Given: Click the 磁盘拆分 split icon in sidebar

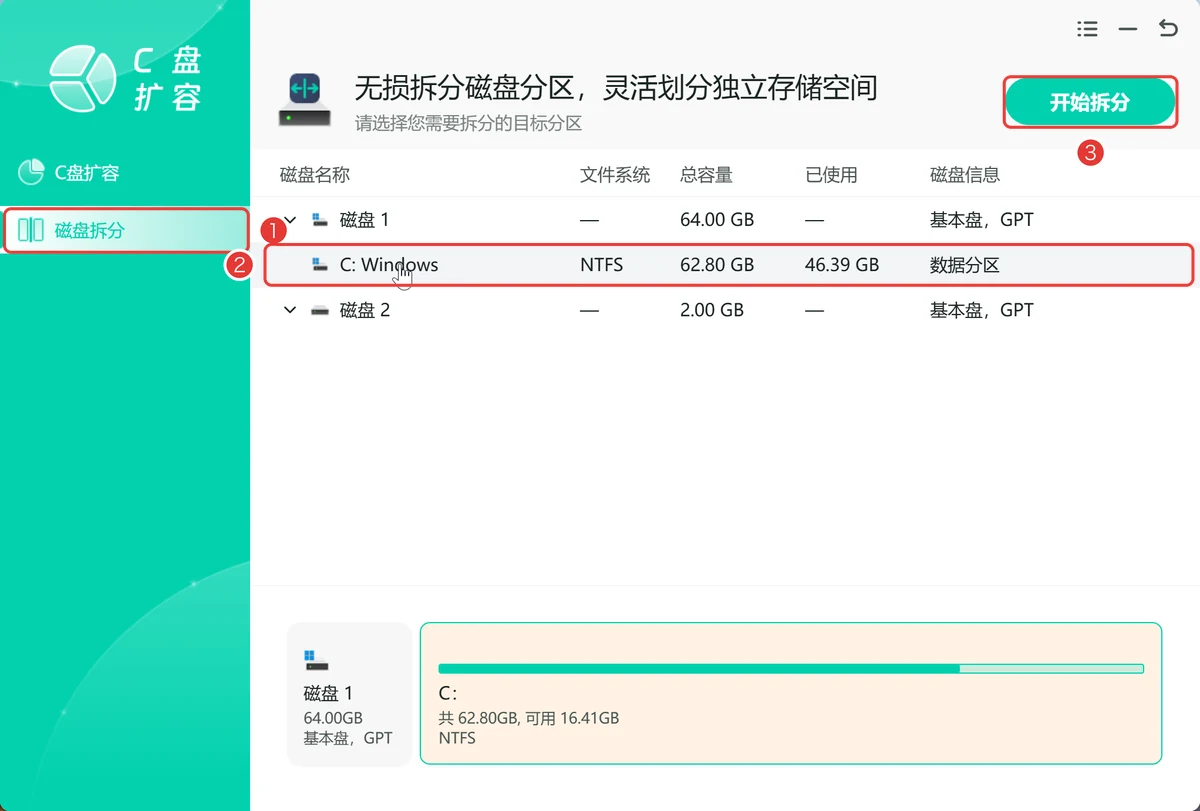Looking at the screenshot, I should (x=31, y=230).
